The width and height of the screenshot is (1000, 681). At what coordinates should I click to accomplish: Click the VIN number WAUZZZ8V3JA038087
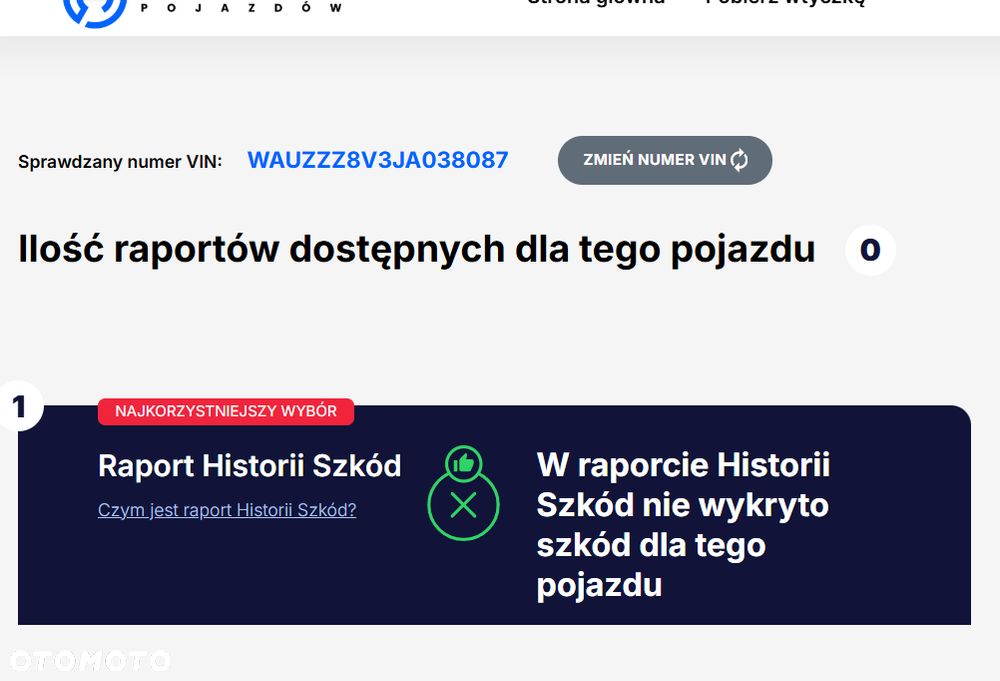[x=378, y=160]
